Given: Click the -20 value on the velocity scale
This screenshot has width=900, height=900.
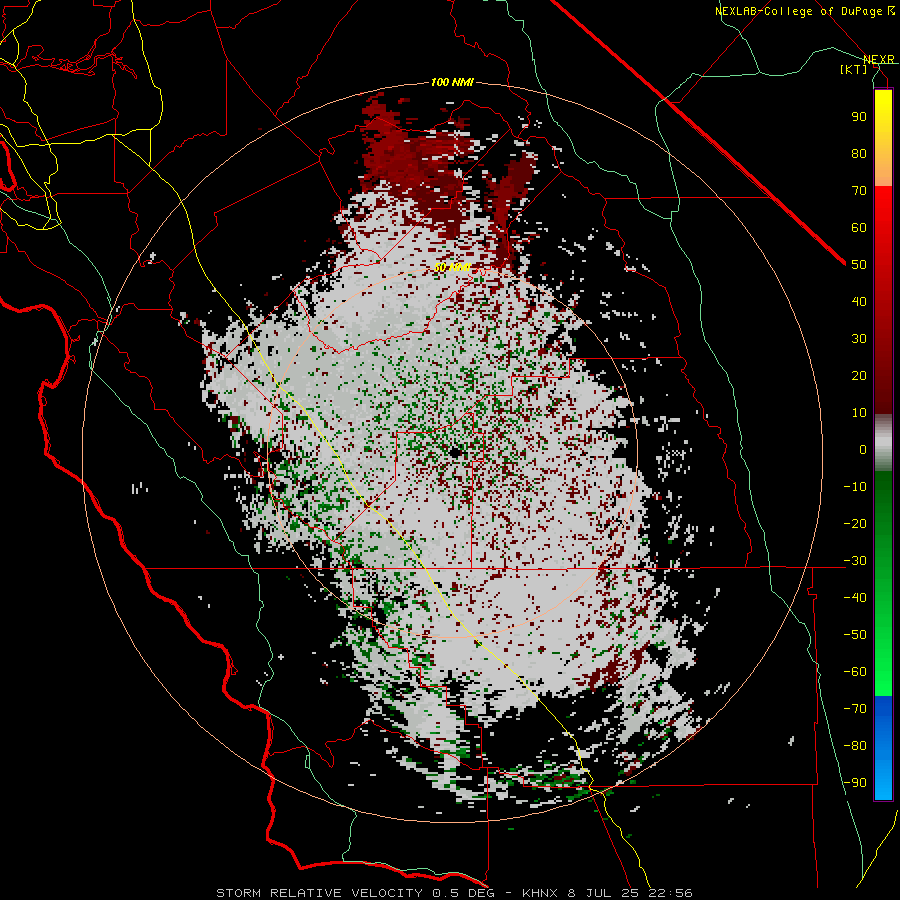Looking at the screenshot, I should pyautogui.click(x=855, y=523).
